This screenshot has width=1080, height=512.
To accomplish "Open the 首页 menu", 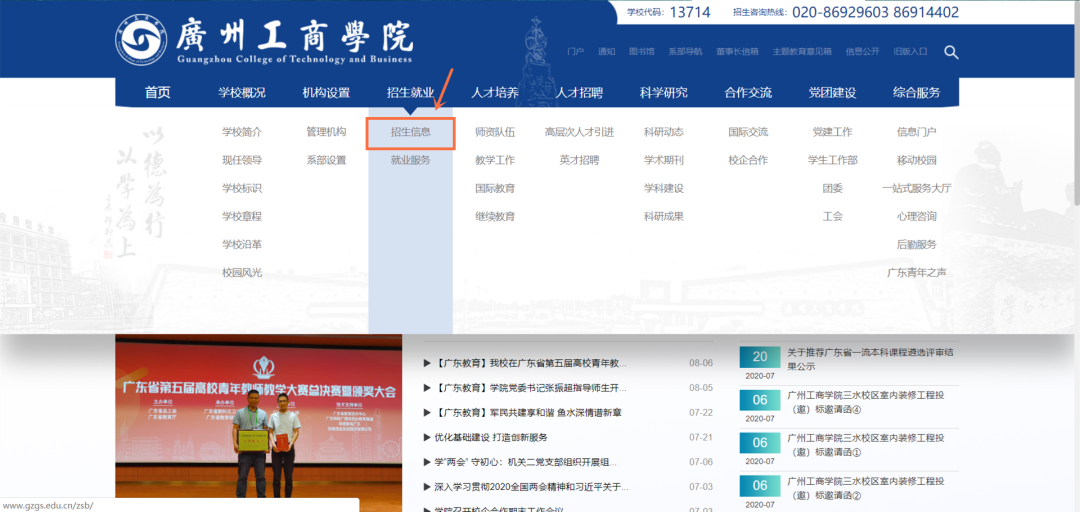I will pos(157,93).
